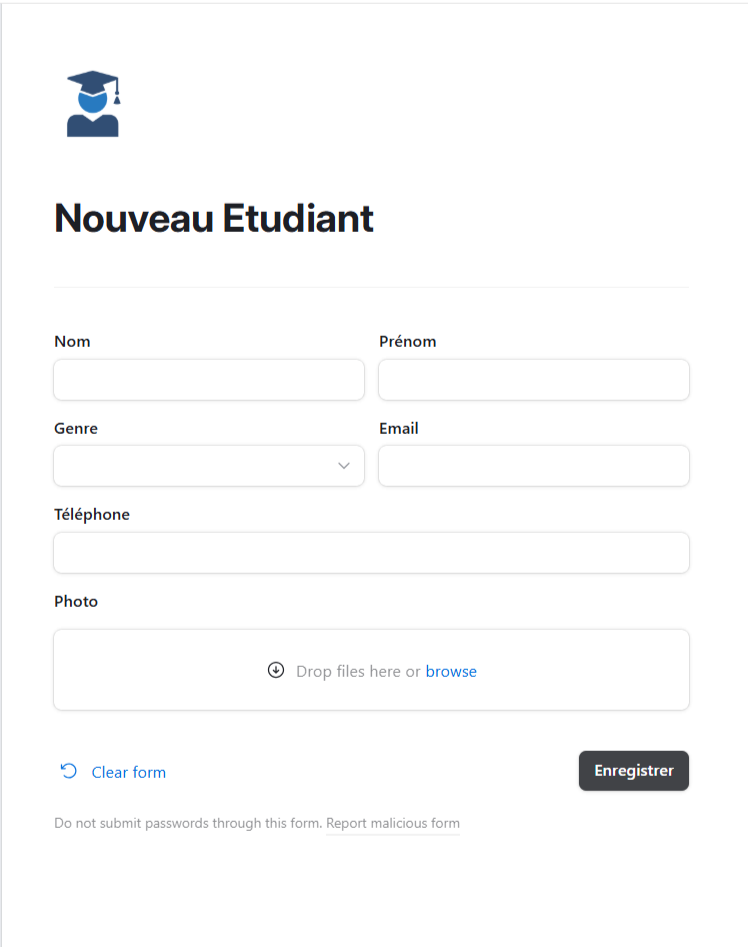Select the Téléphone input box
The width and height of the screenshot is (748, 947).
point(371,553)
